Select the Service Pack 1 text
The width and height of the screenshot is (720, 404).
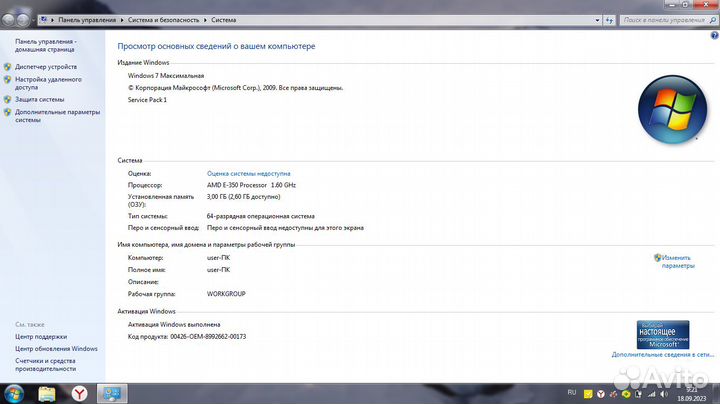tap(147, 100)
